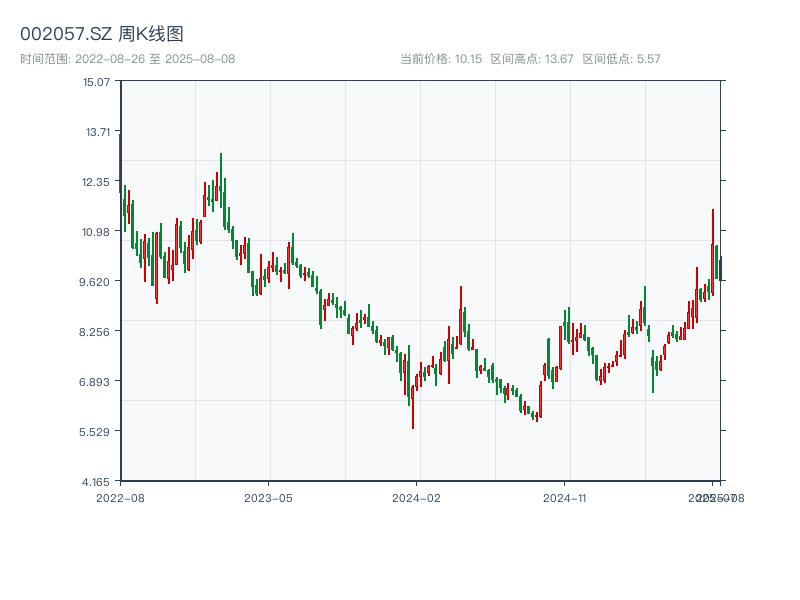
Task: Click the 2024-11 x-axis date label
Action: [564, 498]
